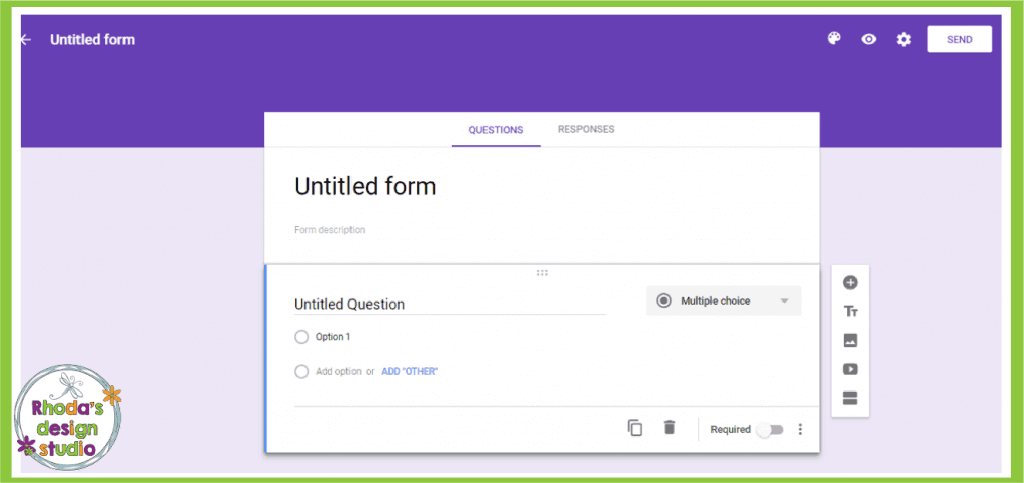Open the color palette theme icon
The width and height of the screenshot is (1024, 483).
click(834, 39)
